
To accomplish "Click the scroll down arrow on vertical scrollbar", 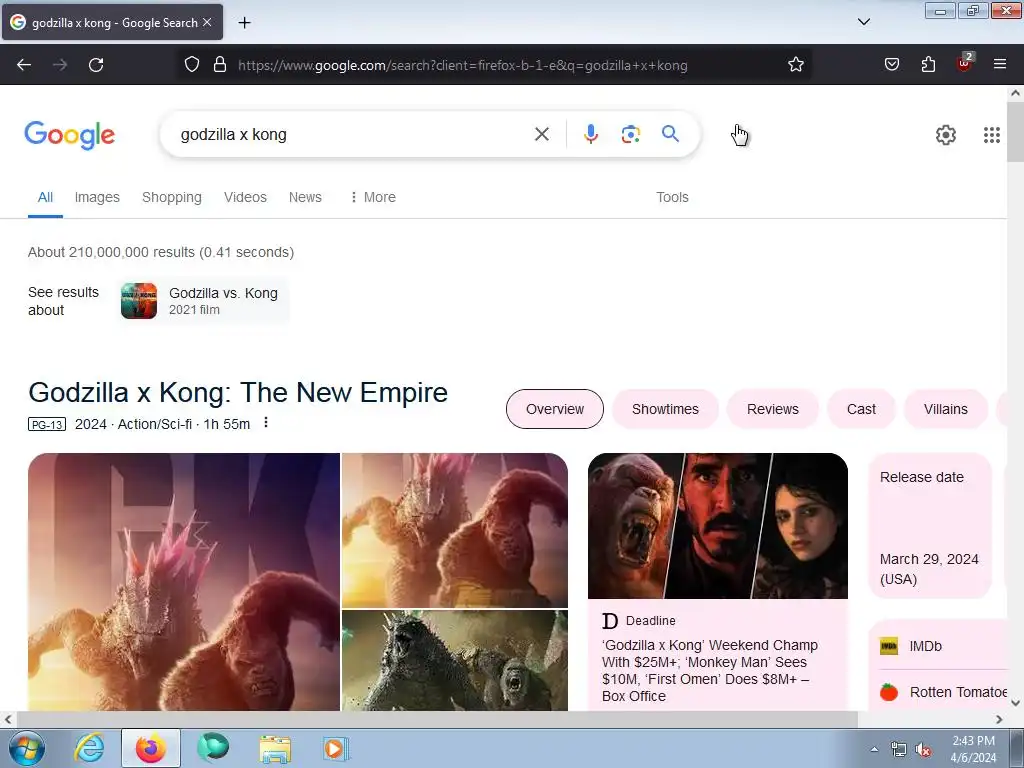I will pyautogui.click(x=1015, y=703).
